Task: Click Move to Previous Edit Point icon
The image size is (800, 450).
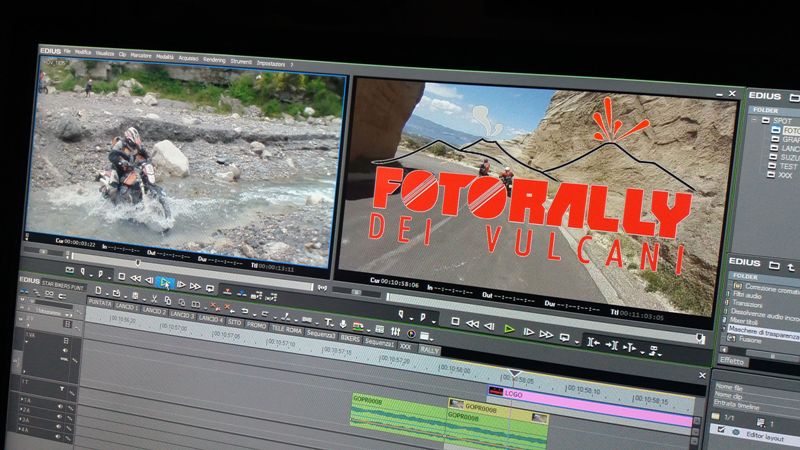Action: tap(593, 342)
